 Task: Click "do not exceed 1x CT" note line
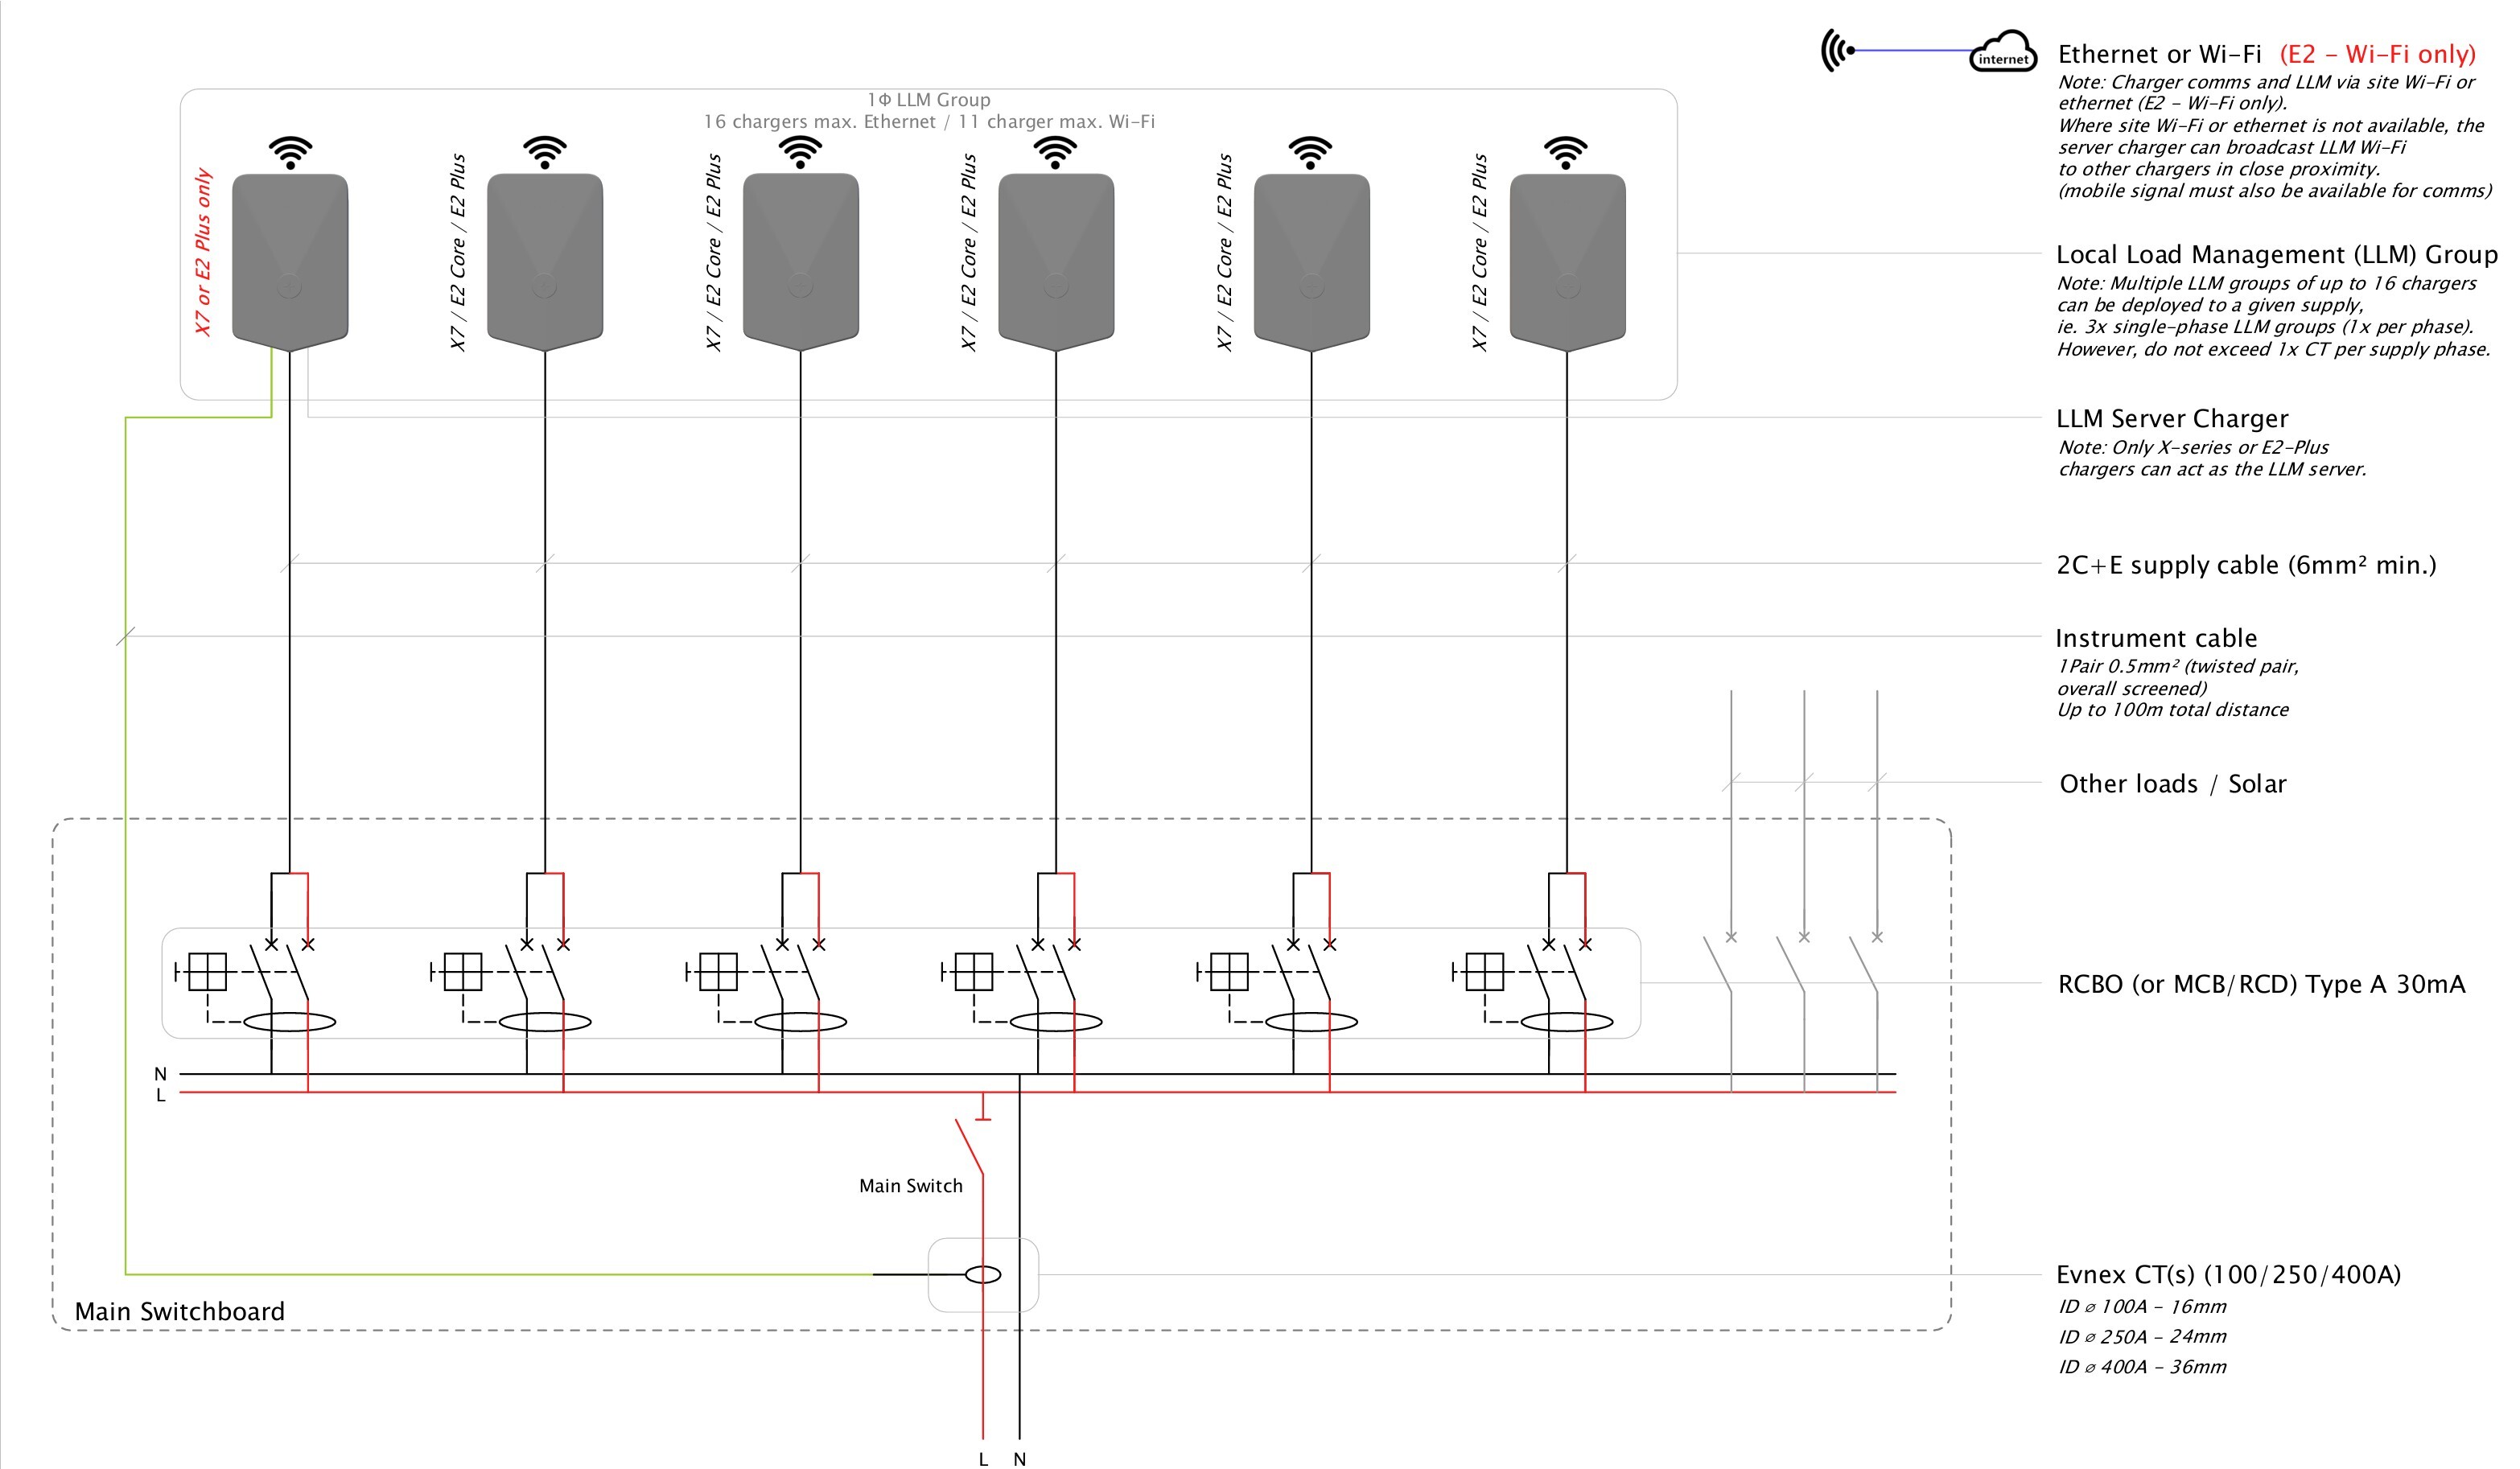tap(2273, 350)
